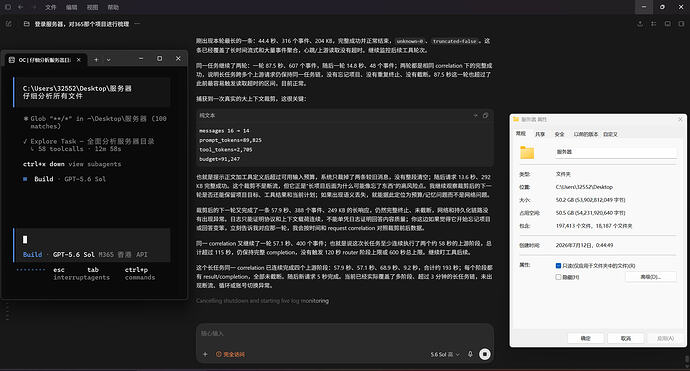
Task: Click the creation time value 2026年7月12日
Action: (584, 245)
